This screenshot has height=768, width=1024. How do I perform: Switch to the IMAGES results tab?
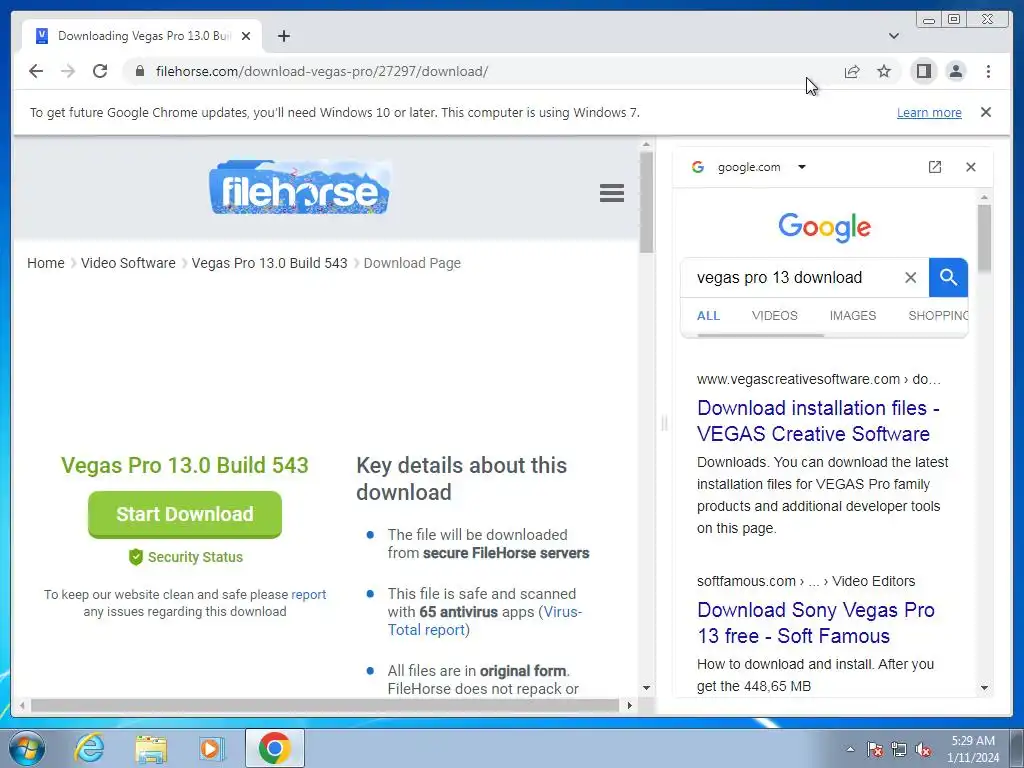pos(853,316)
